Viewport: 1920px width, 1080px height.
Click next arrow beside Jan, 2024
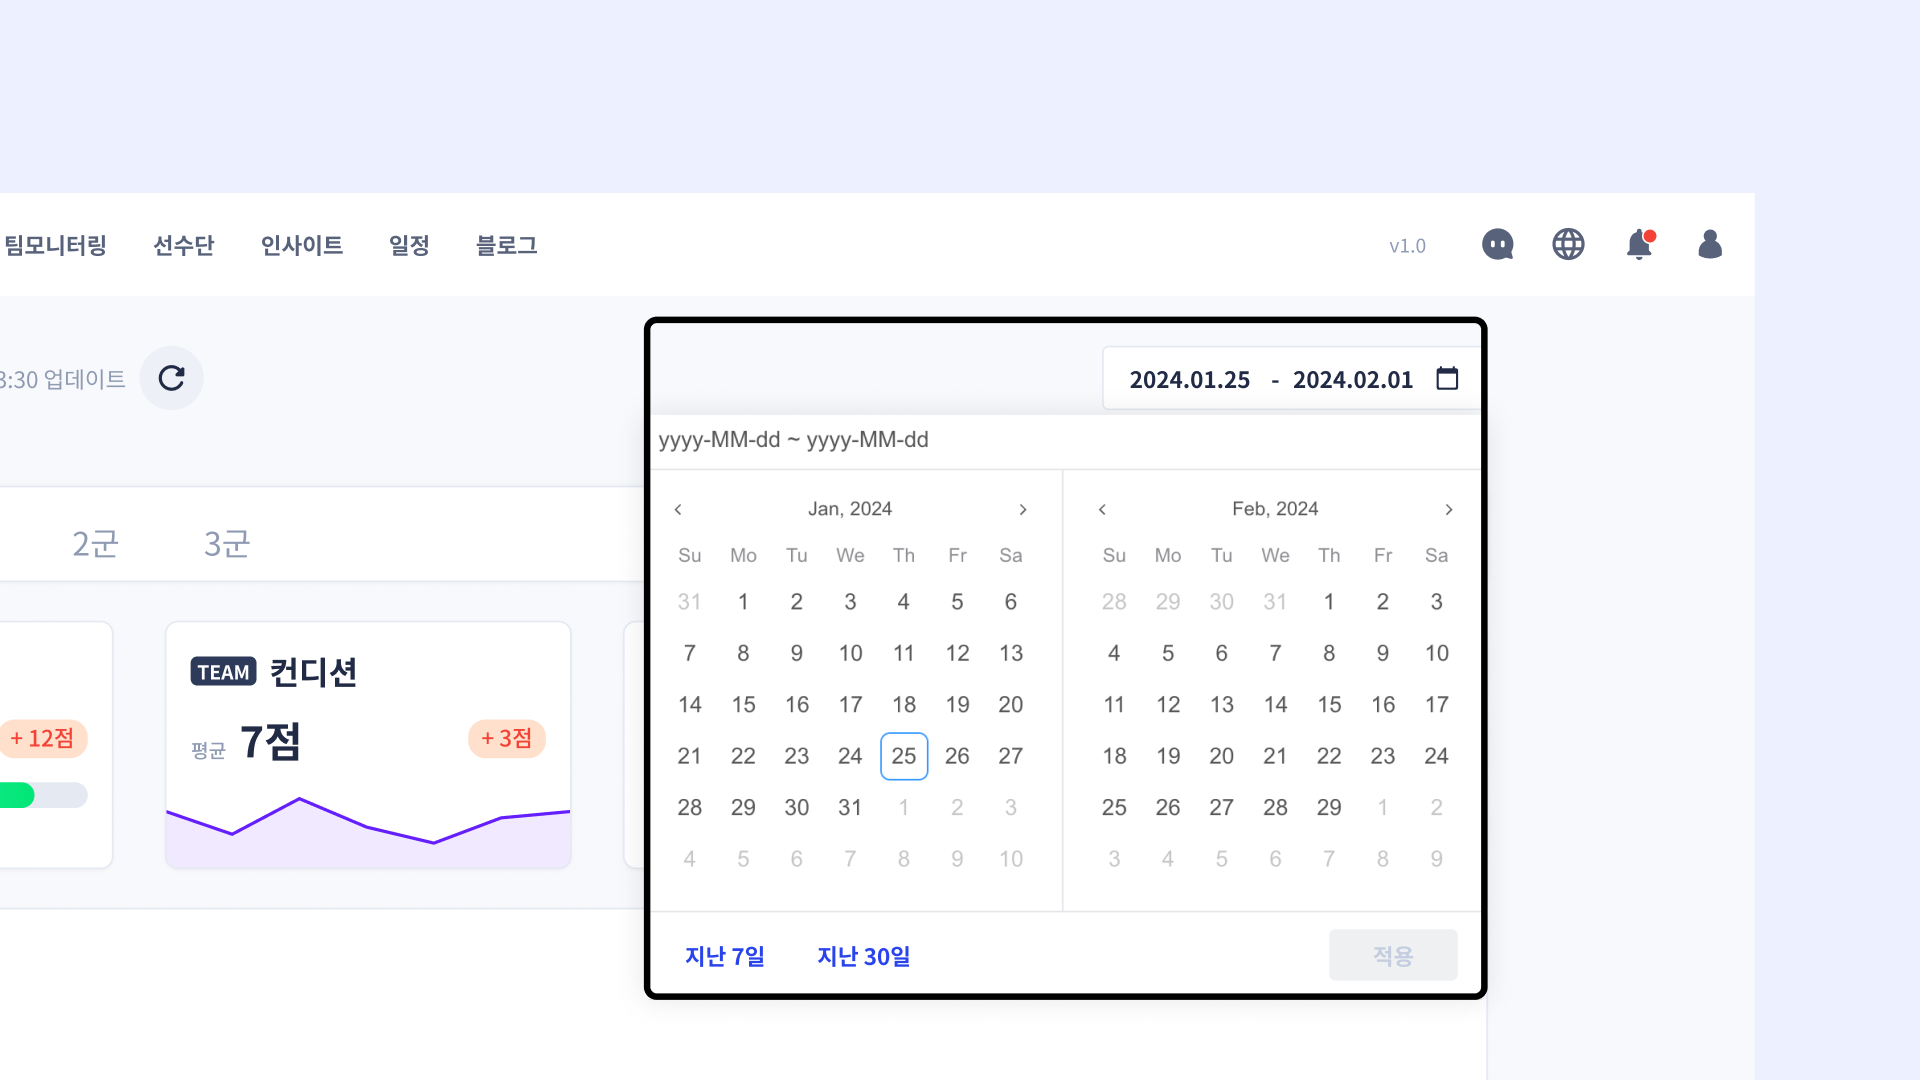point(1023,510)
